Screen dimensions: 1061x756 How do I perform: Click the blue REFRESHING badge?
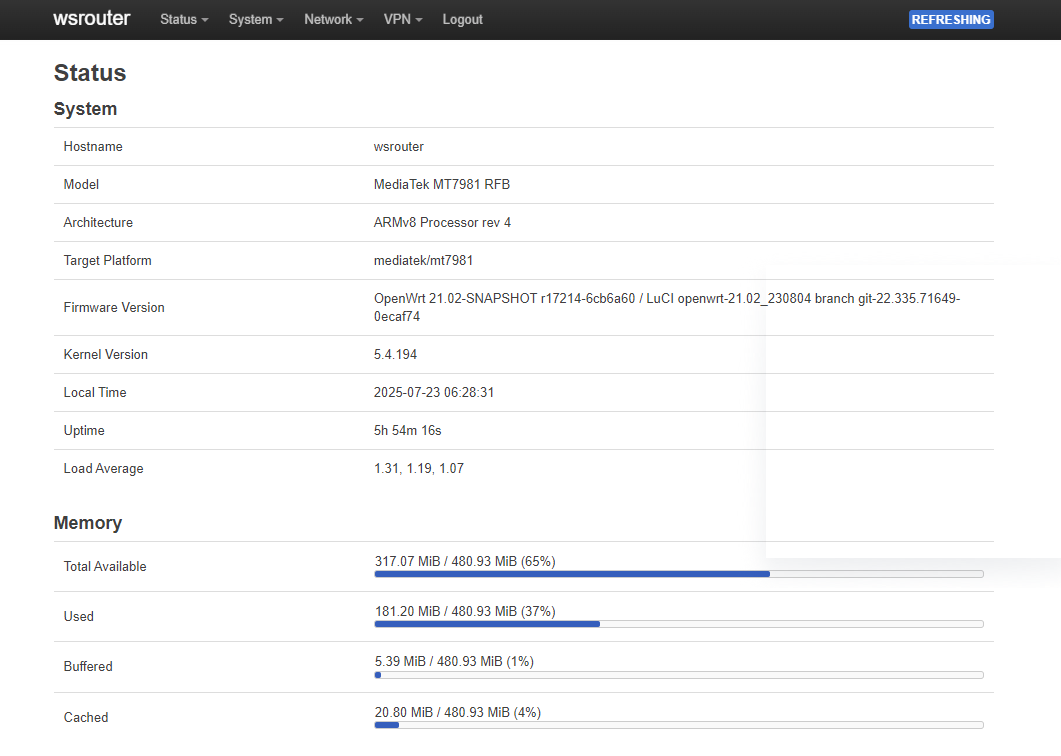click(950, 19)
